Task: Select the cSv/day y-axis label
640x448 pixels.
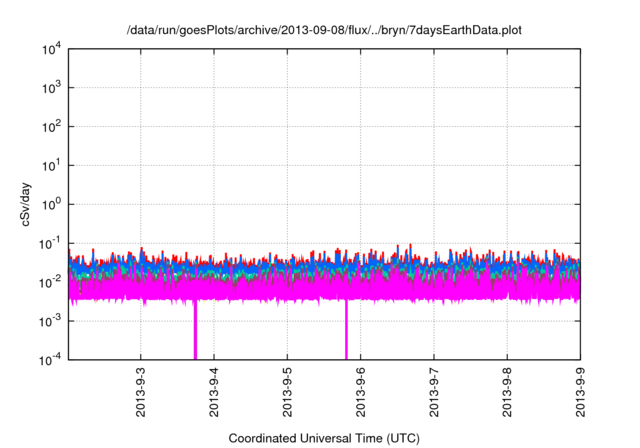Action: (x=25, y=204)
